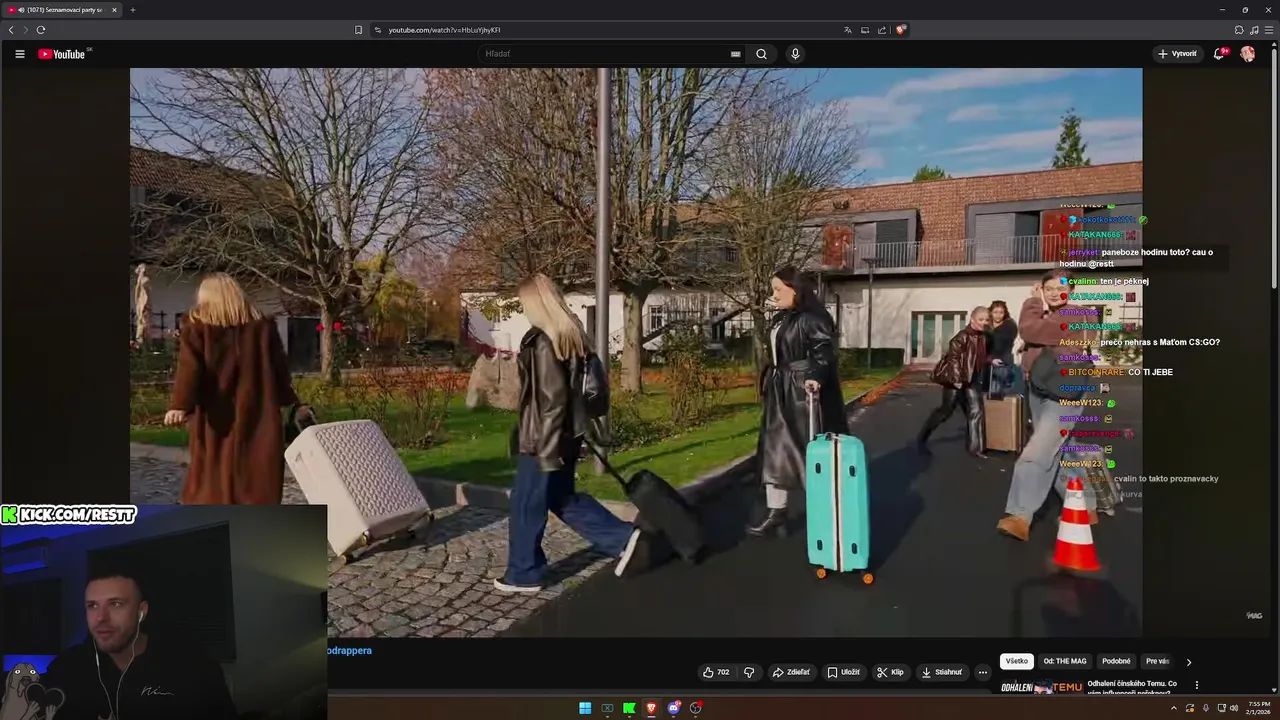
Task: Open Brave Shields lion icon
Action: click(900, 30)
